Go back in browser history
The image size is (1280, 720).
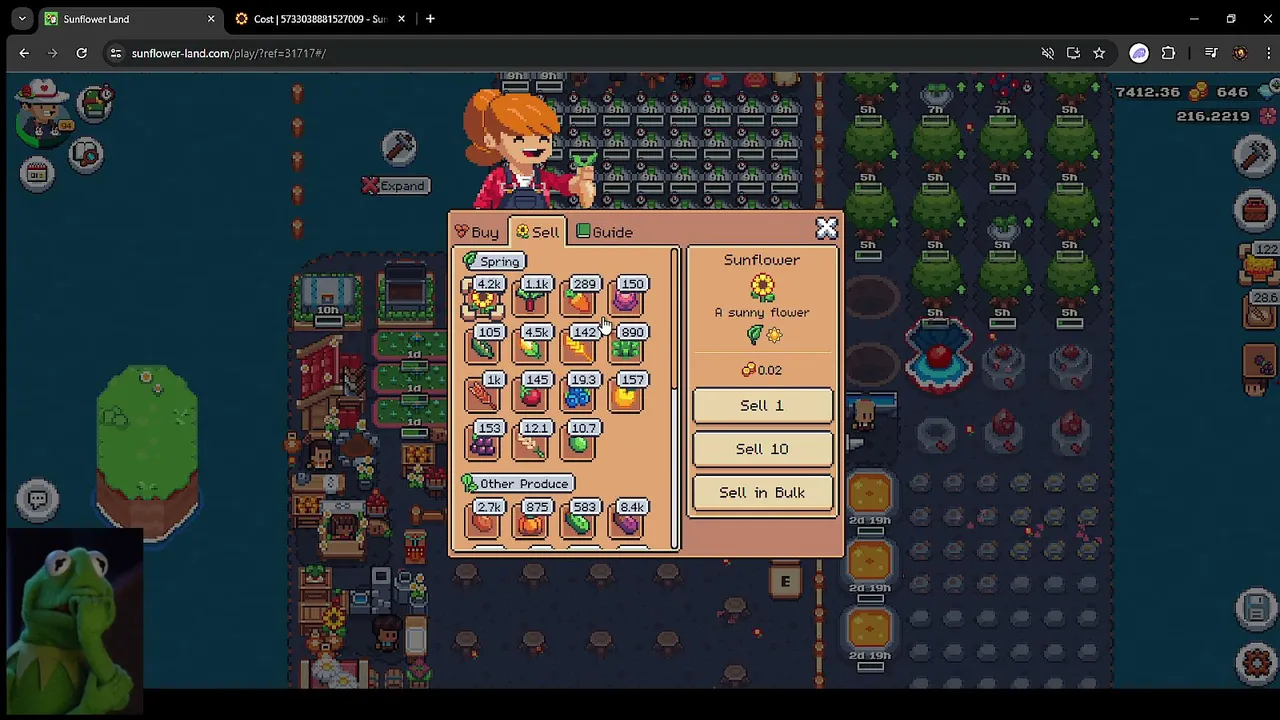(x=24, y=53)
